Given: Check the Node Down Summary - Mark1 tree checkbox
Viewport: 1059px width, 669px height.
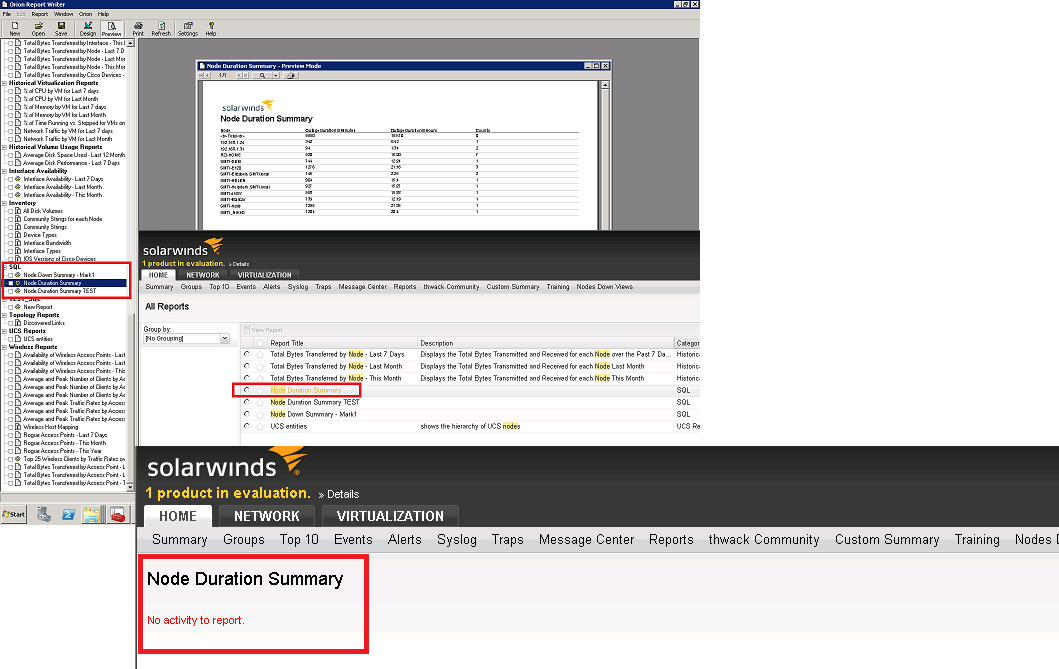Looking at the screenshot, I should coord(11,275).
